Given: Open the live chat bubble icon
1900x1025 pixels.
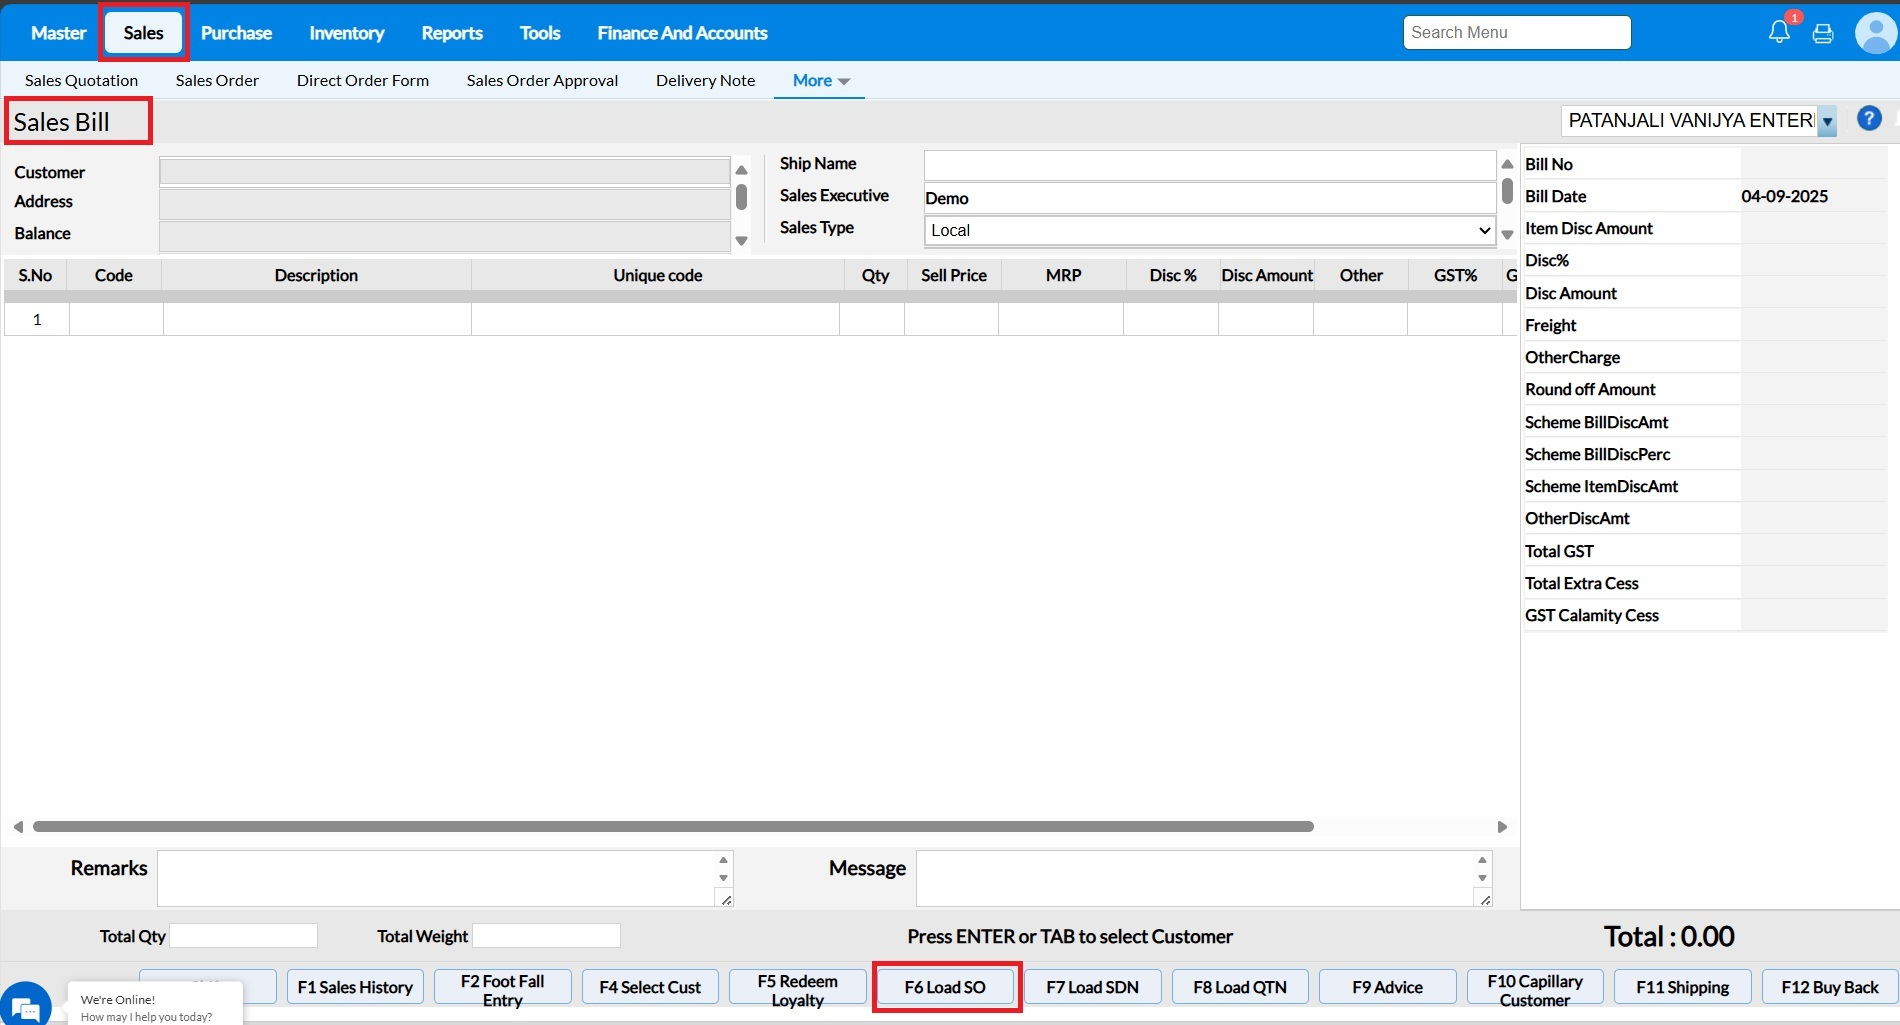Looking at the screenshot, I should [25, 1006].
